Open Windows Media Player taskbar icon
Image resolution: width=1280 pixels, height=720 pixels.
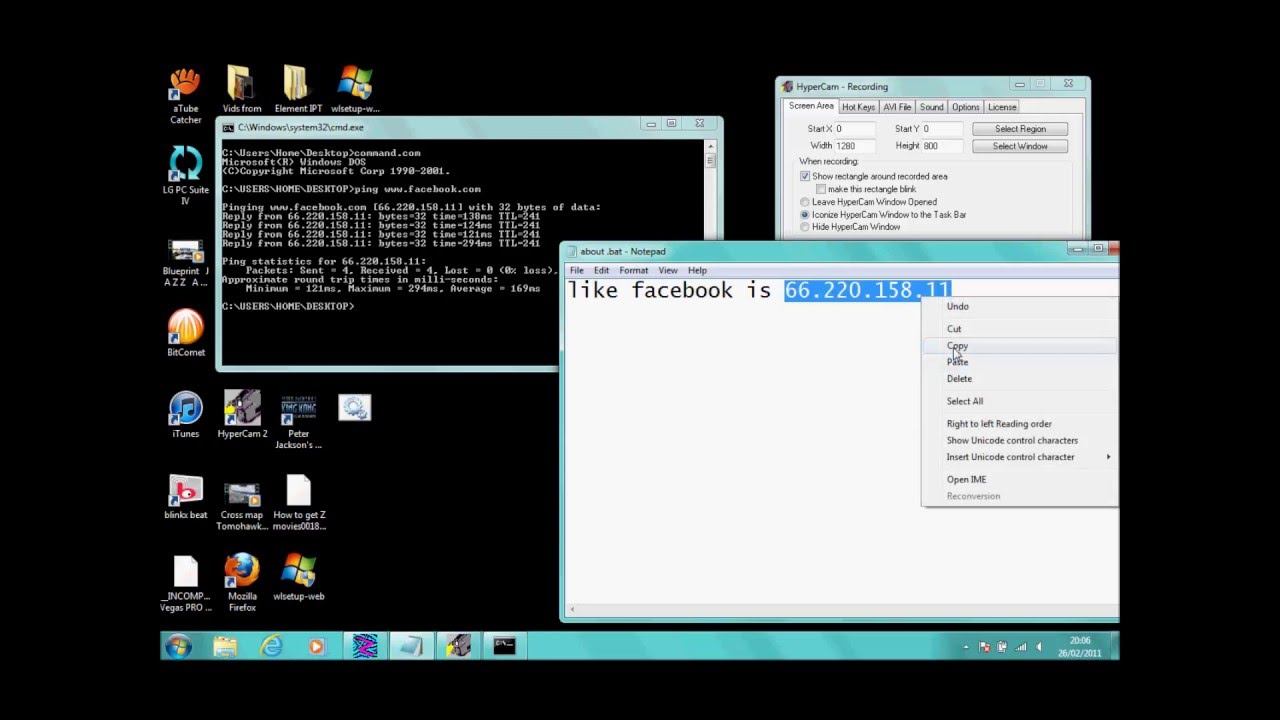[316, 647]
